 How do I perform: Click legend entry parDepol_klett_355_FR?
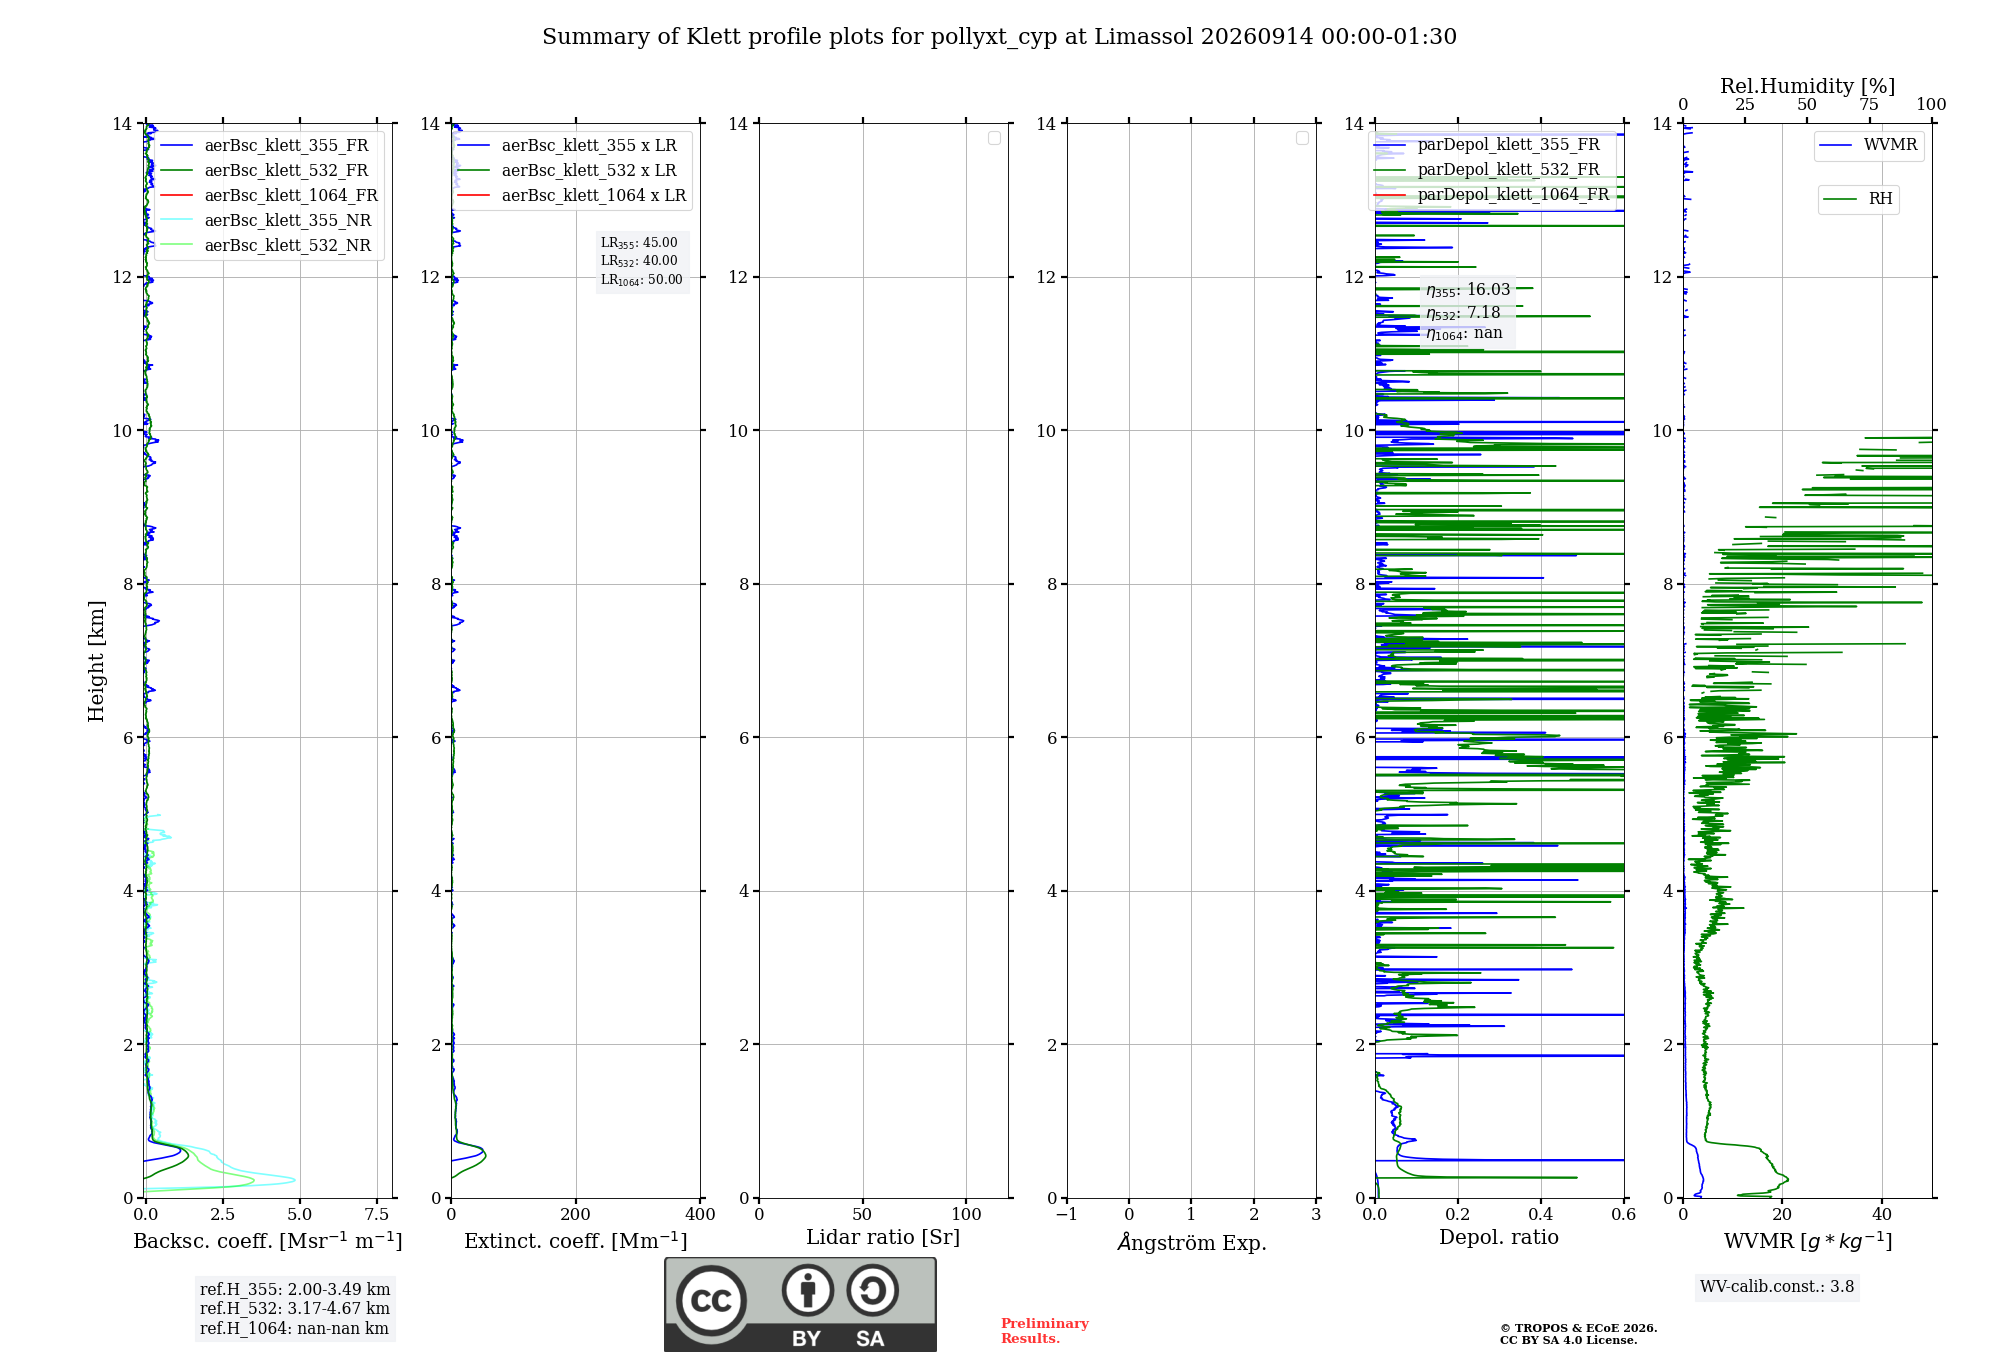pyautogui.click(x=1488, y=145)
